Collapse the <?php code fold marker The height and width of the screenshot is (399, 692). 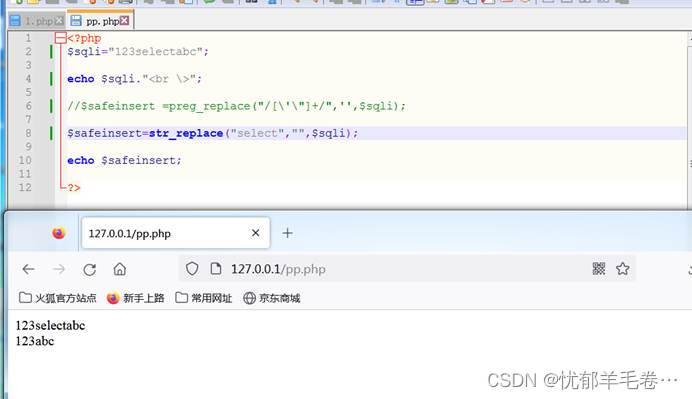pos(60,38)
